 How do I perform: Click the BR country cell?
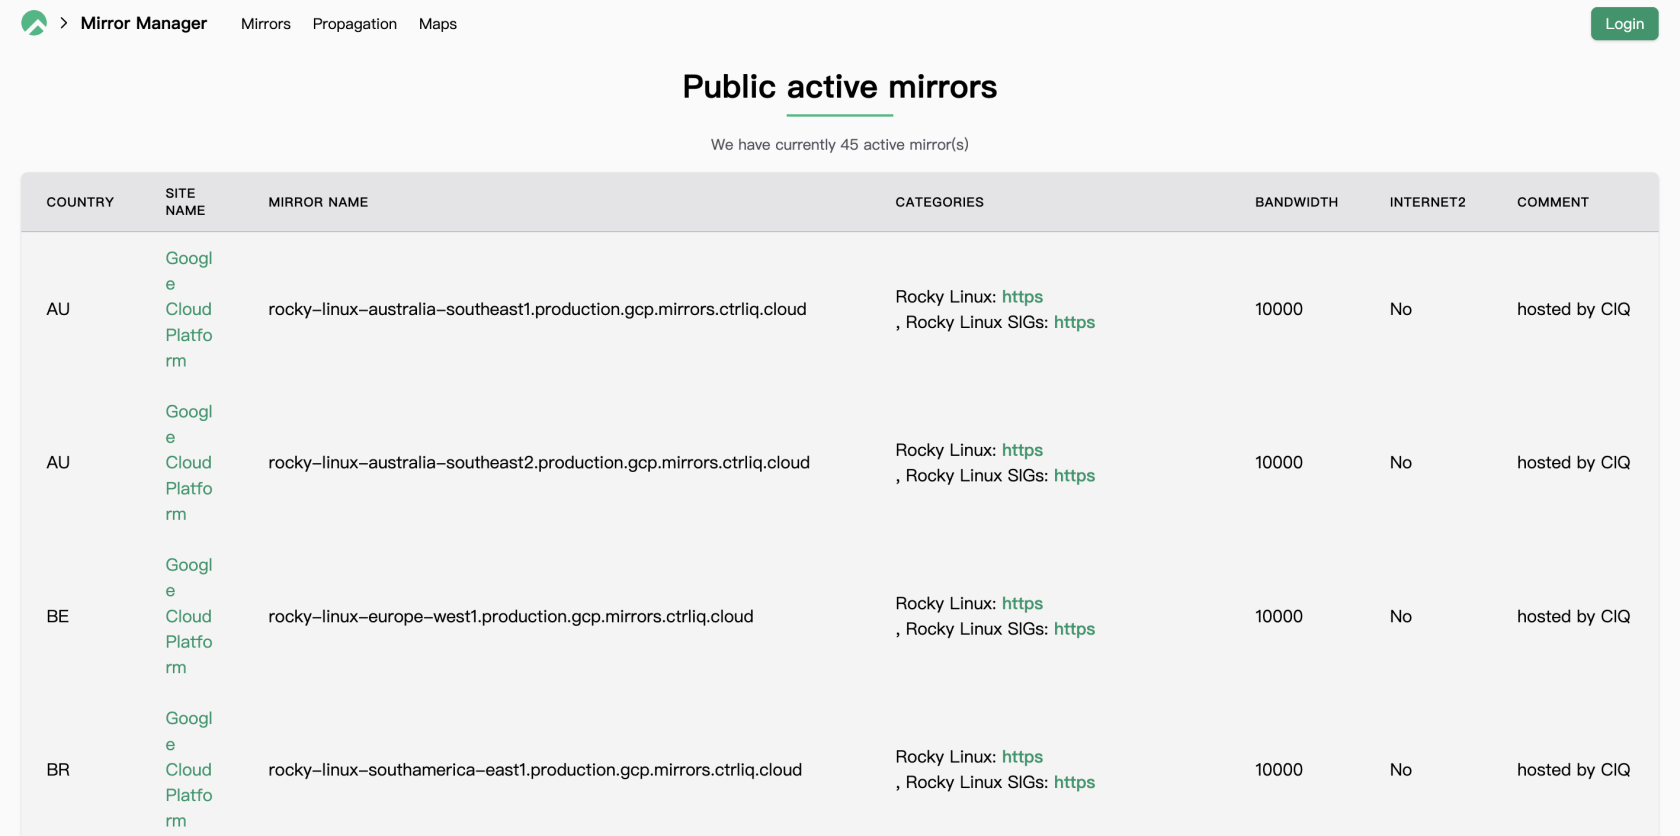pos(58,769)
